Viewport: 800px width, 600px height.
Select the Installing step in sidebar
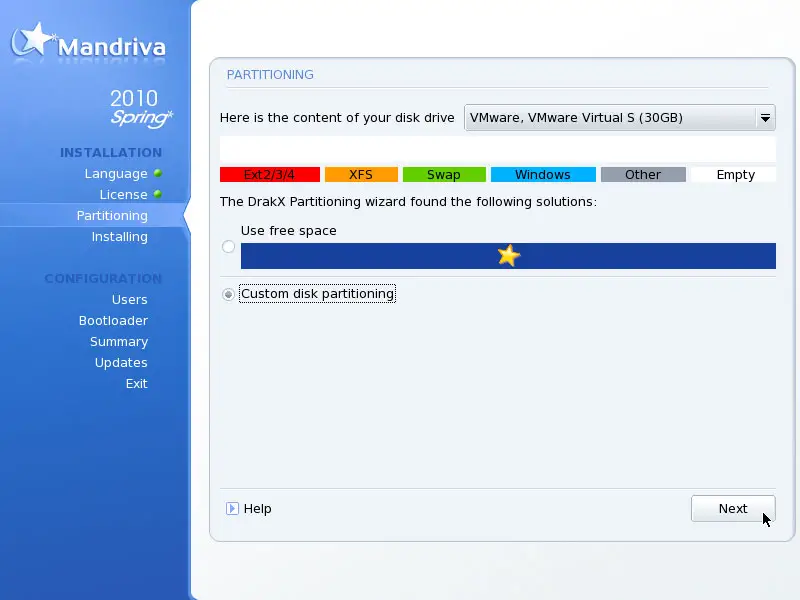(x=119, y=237)
